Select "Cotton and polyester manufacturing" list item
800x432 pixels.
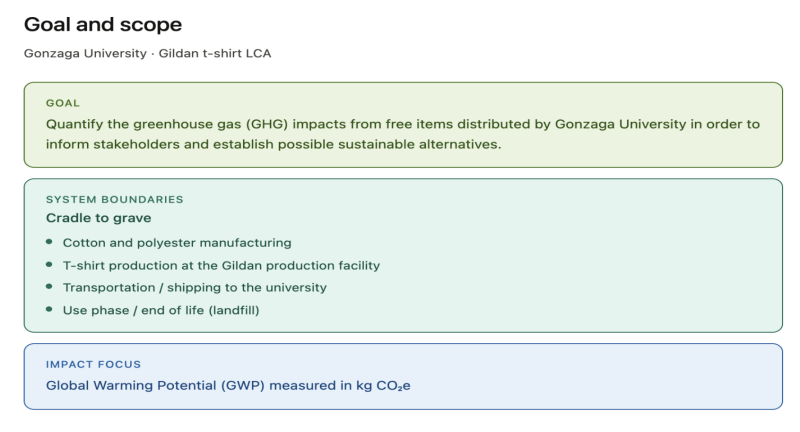point(177,243)
